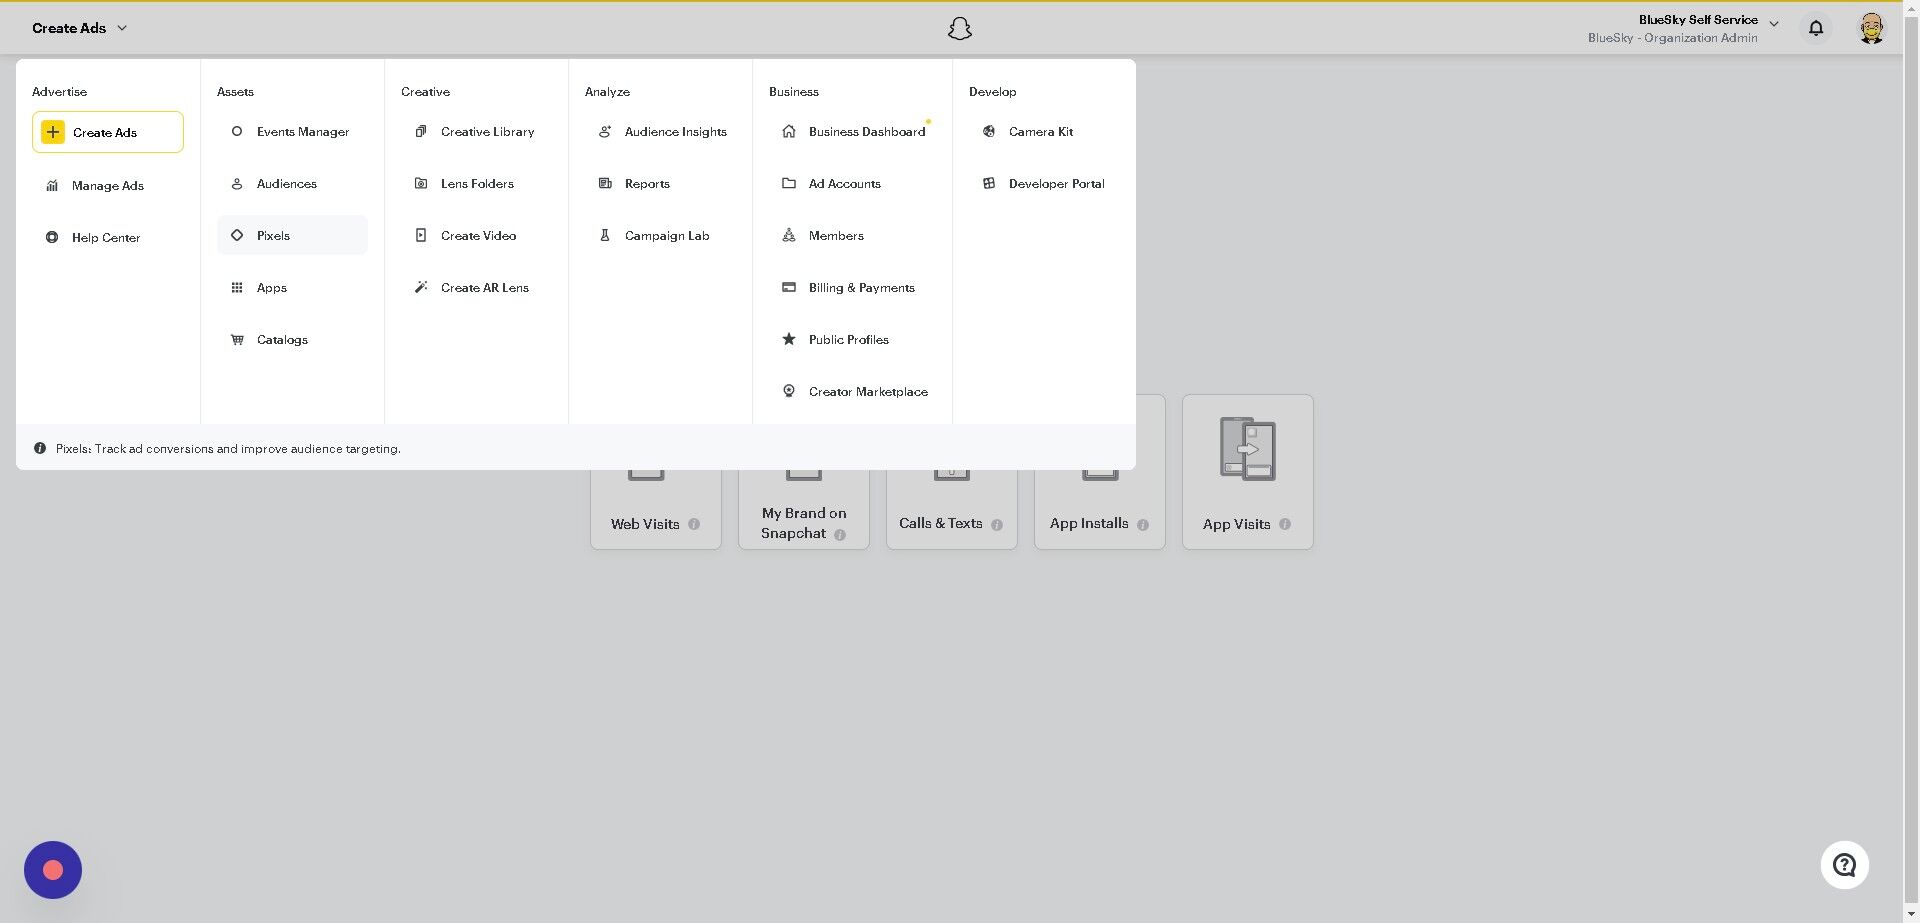Click the Public Profiles star icon
This screenshot has width=1920, height=923.
[789, 340]
